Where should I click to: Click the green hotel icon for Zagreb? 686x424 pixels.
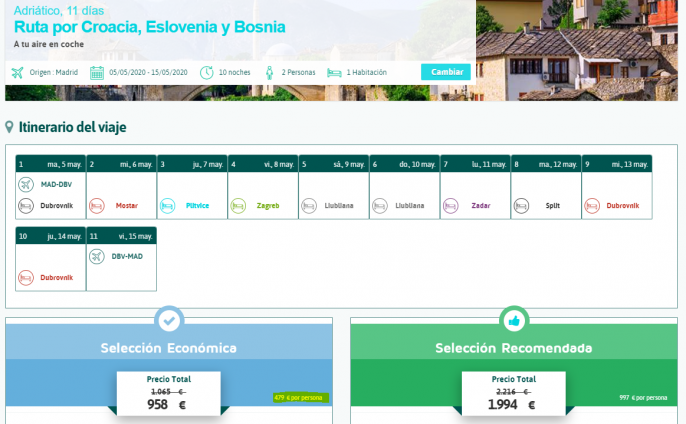(238, 206)
